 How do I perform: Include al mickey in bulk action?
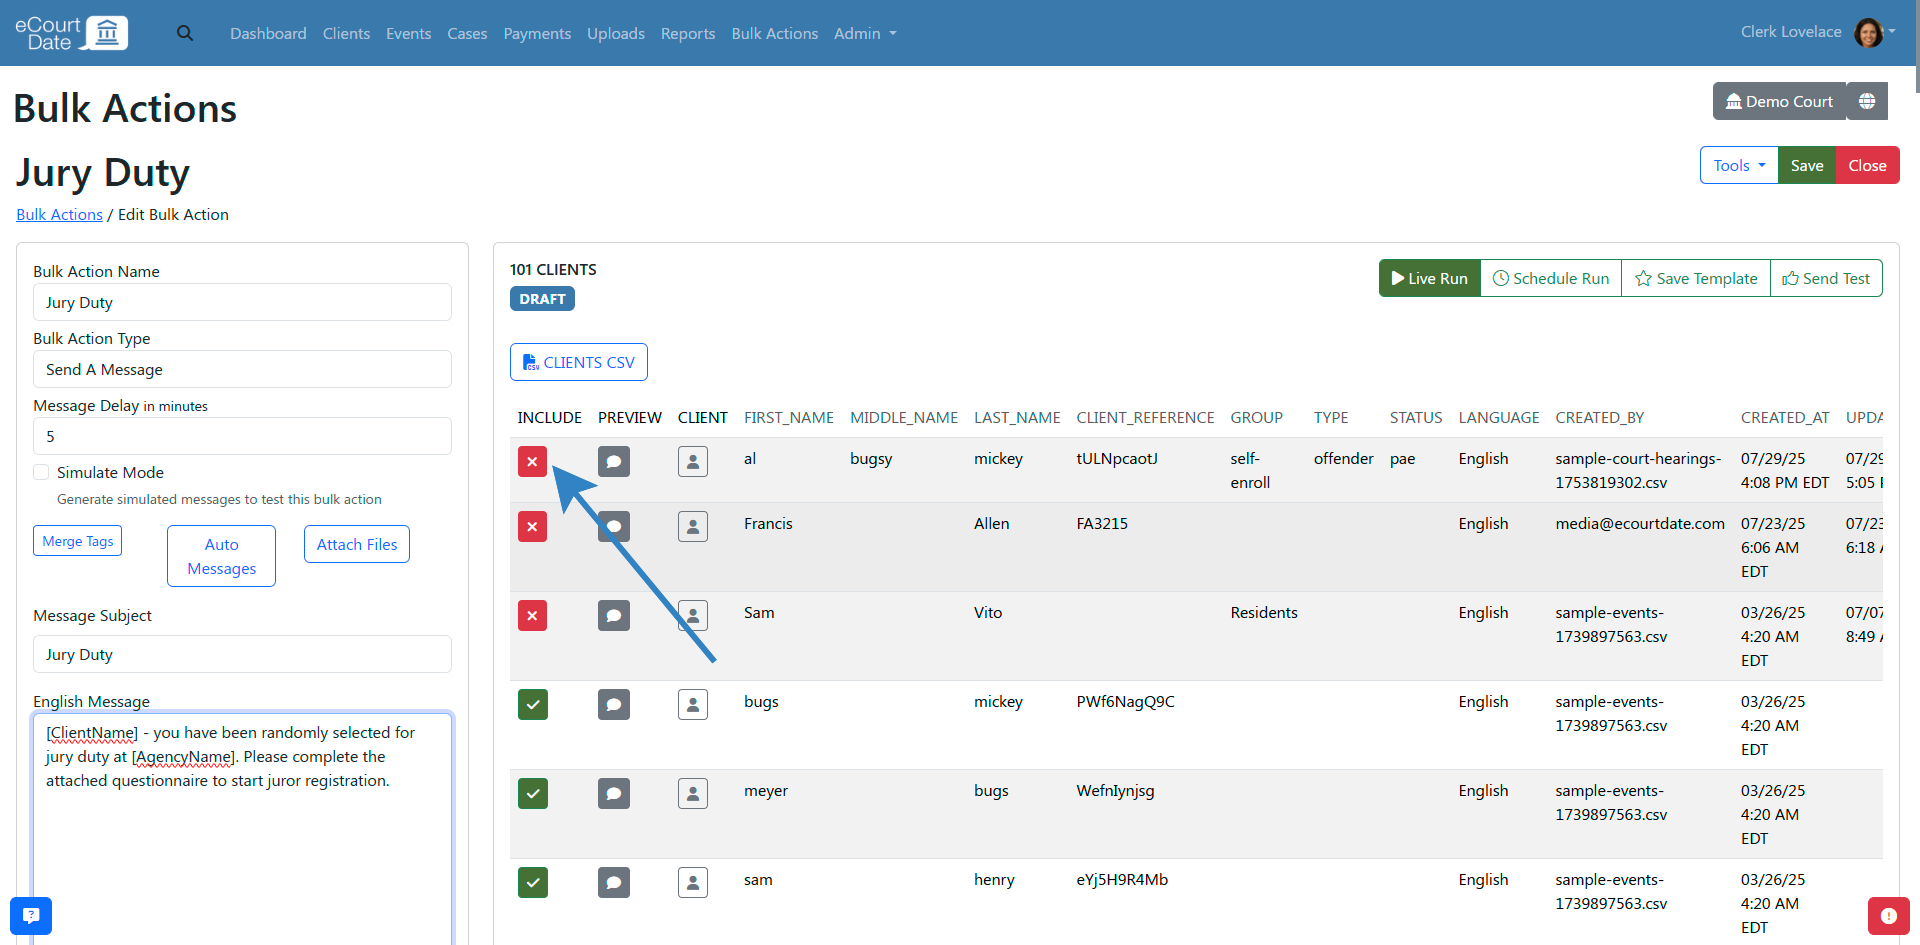532,461
